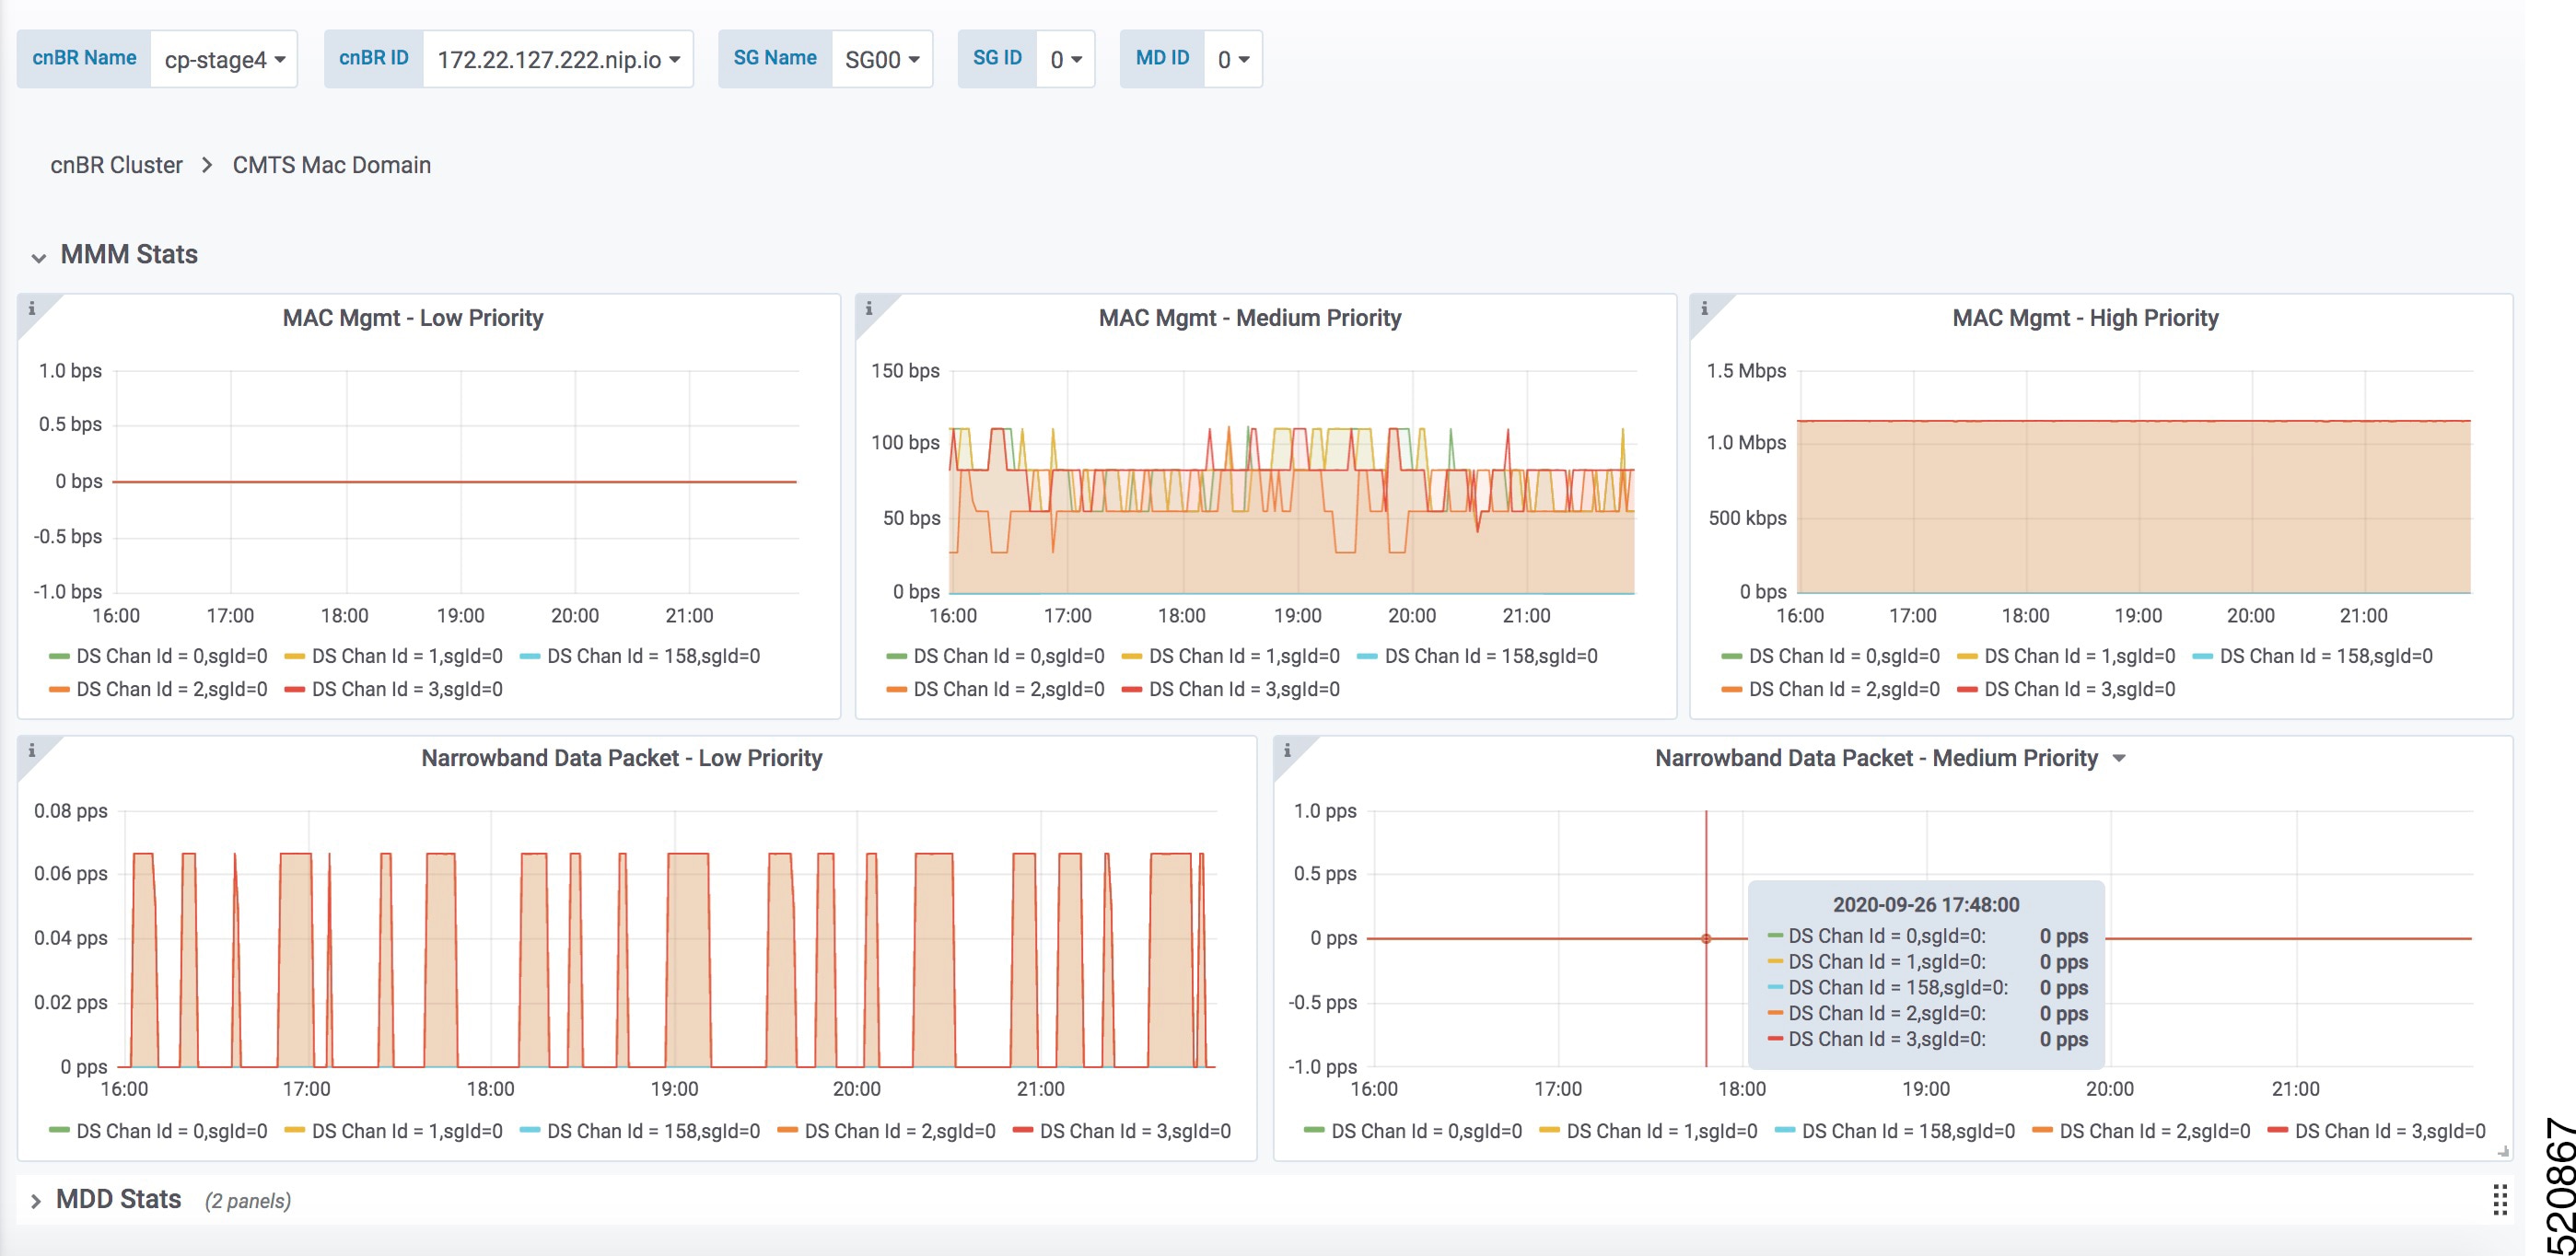Click the cnBR Cluster breadcrumb link
This screenshot has width=2576, height=1256.
coord(116,165)
